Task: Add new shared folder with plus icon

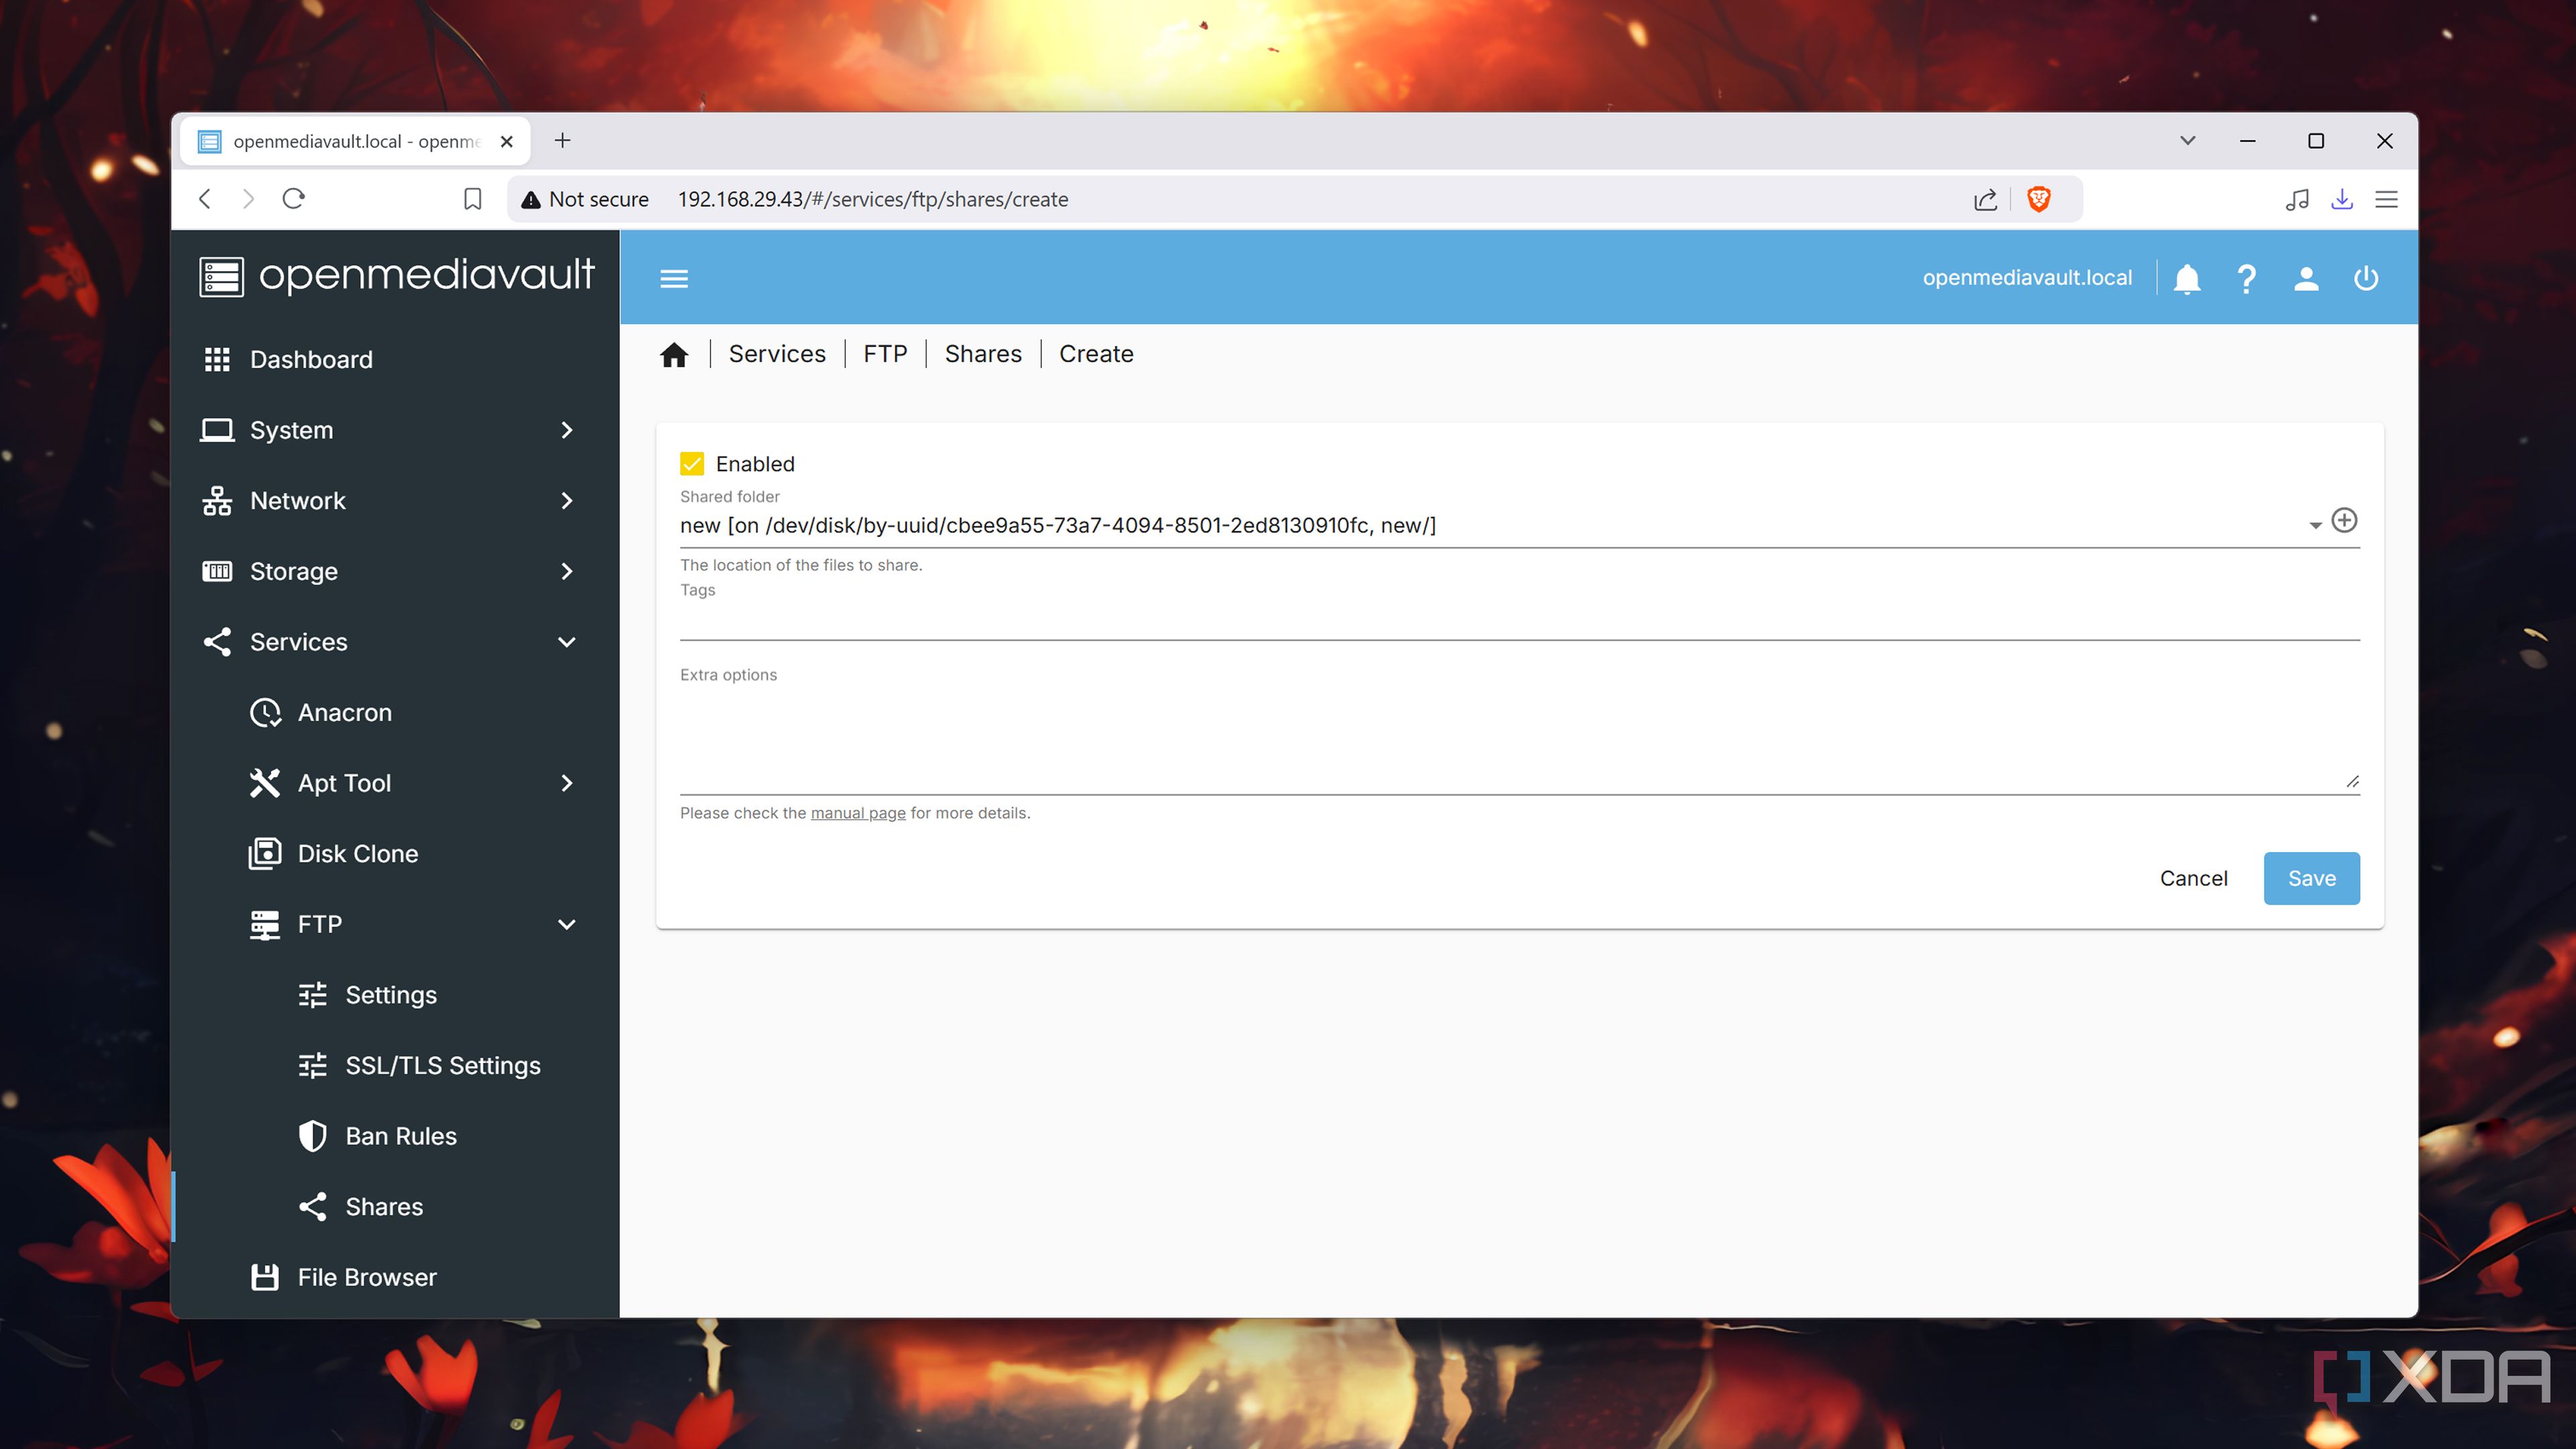Action: (x=2344, y=520)
